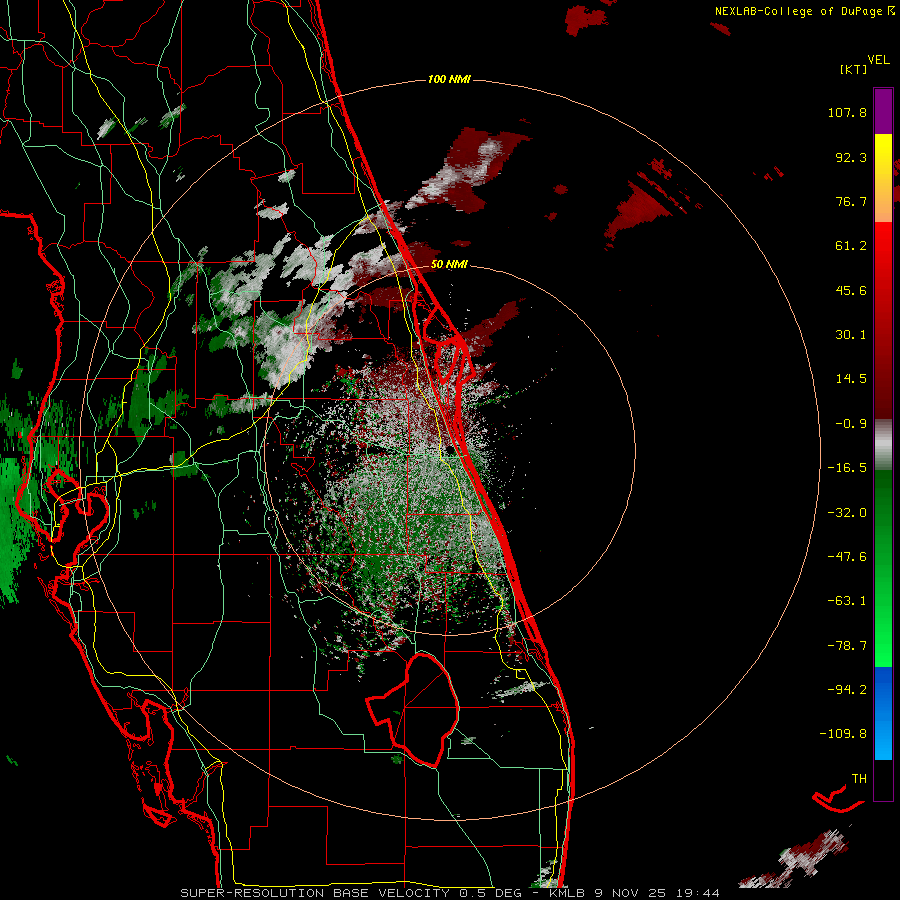Click the 76.7 legend value

pyautogui.click(x=851, y=201)
